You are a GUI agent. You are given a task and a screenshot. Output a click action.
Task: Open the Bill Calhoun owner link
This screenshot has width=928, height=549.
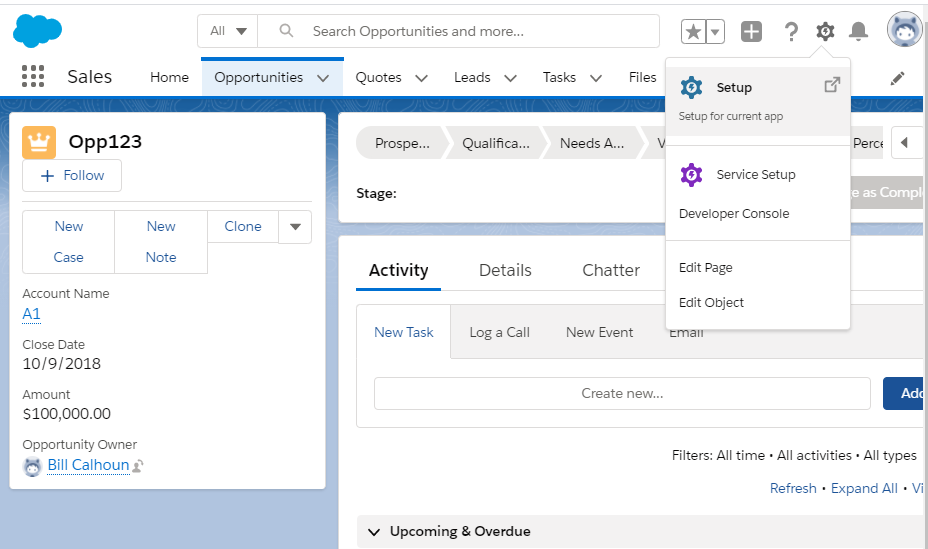[88, 465]
